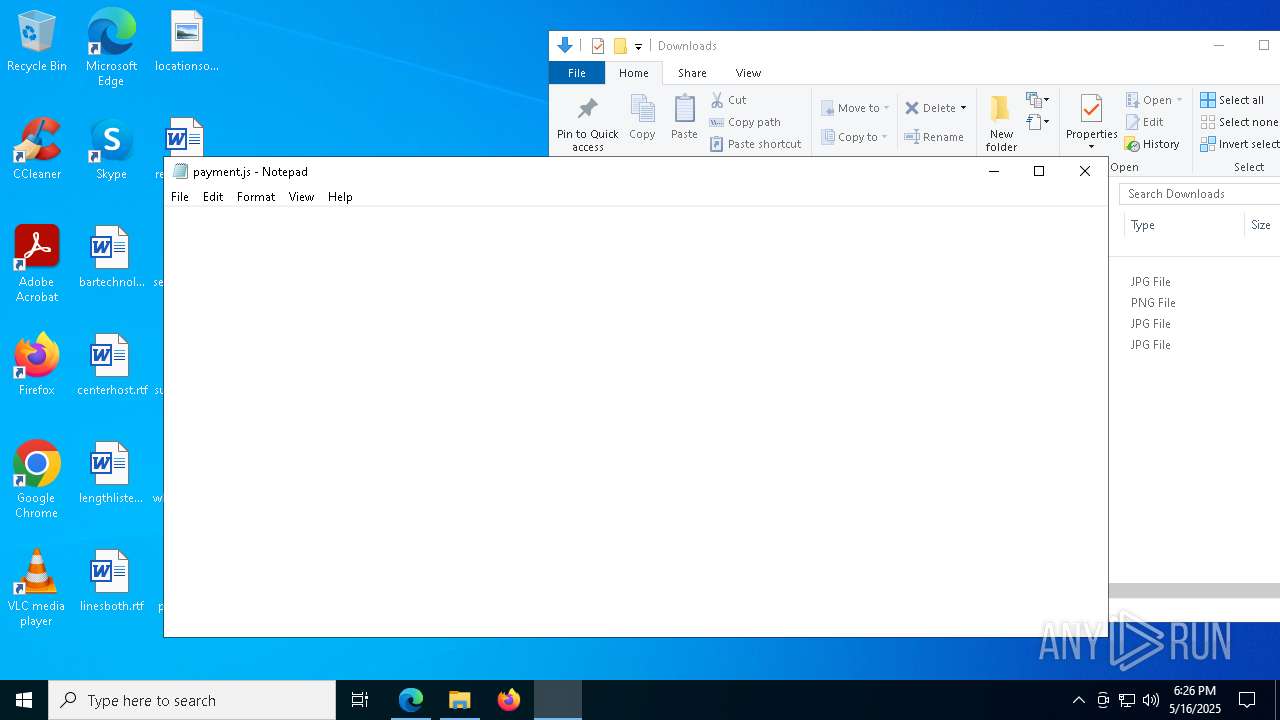The height and width of the screenshot is (720, 1280).
Task: Switch to View tab in Explorer
Action: pos(748,73)
